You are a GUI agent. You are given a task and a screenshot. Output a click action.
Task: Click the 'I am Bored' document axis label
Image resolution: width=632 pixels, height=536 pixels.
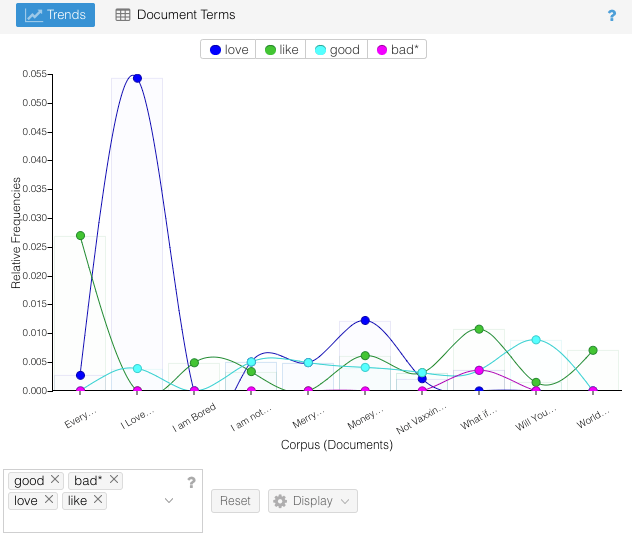pyautogui.click(x=194, y=421)
